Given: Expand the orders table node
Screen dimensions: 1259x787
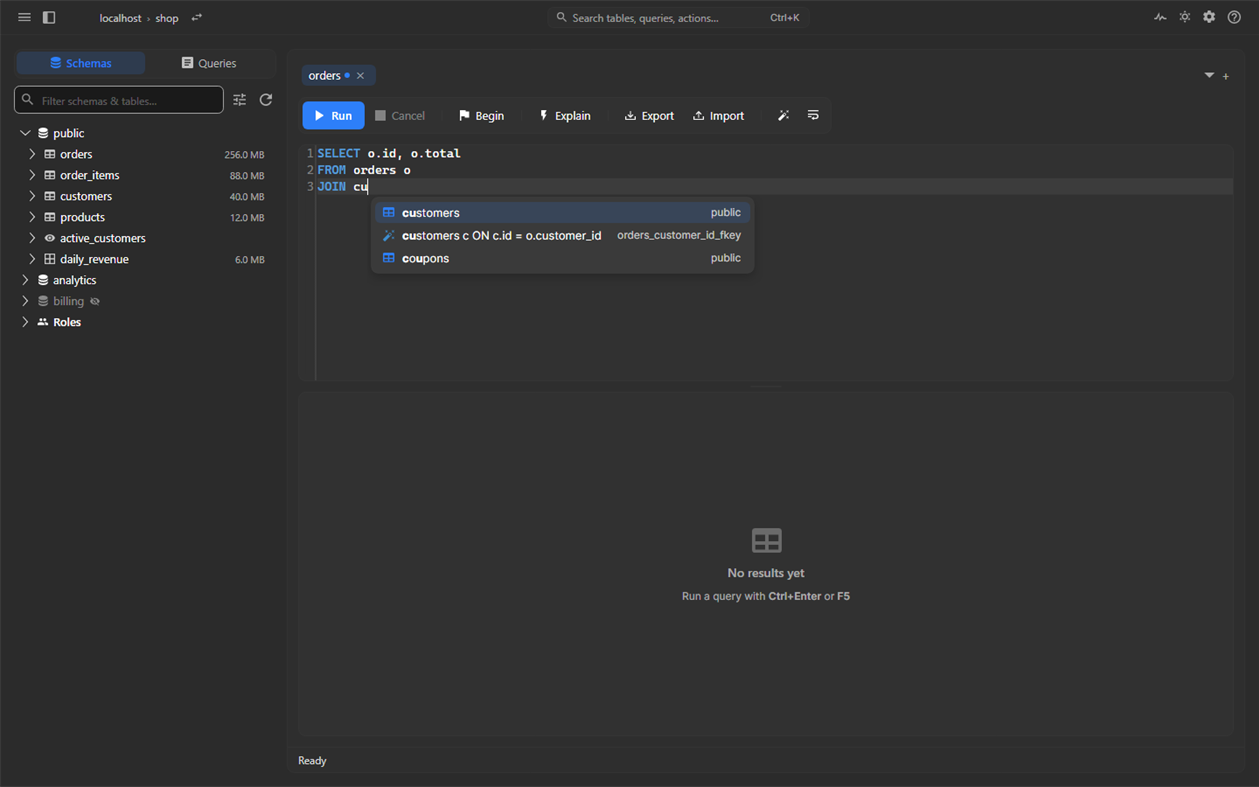Looking at the screenshot, I should tap(32, 154).
